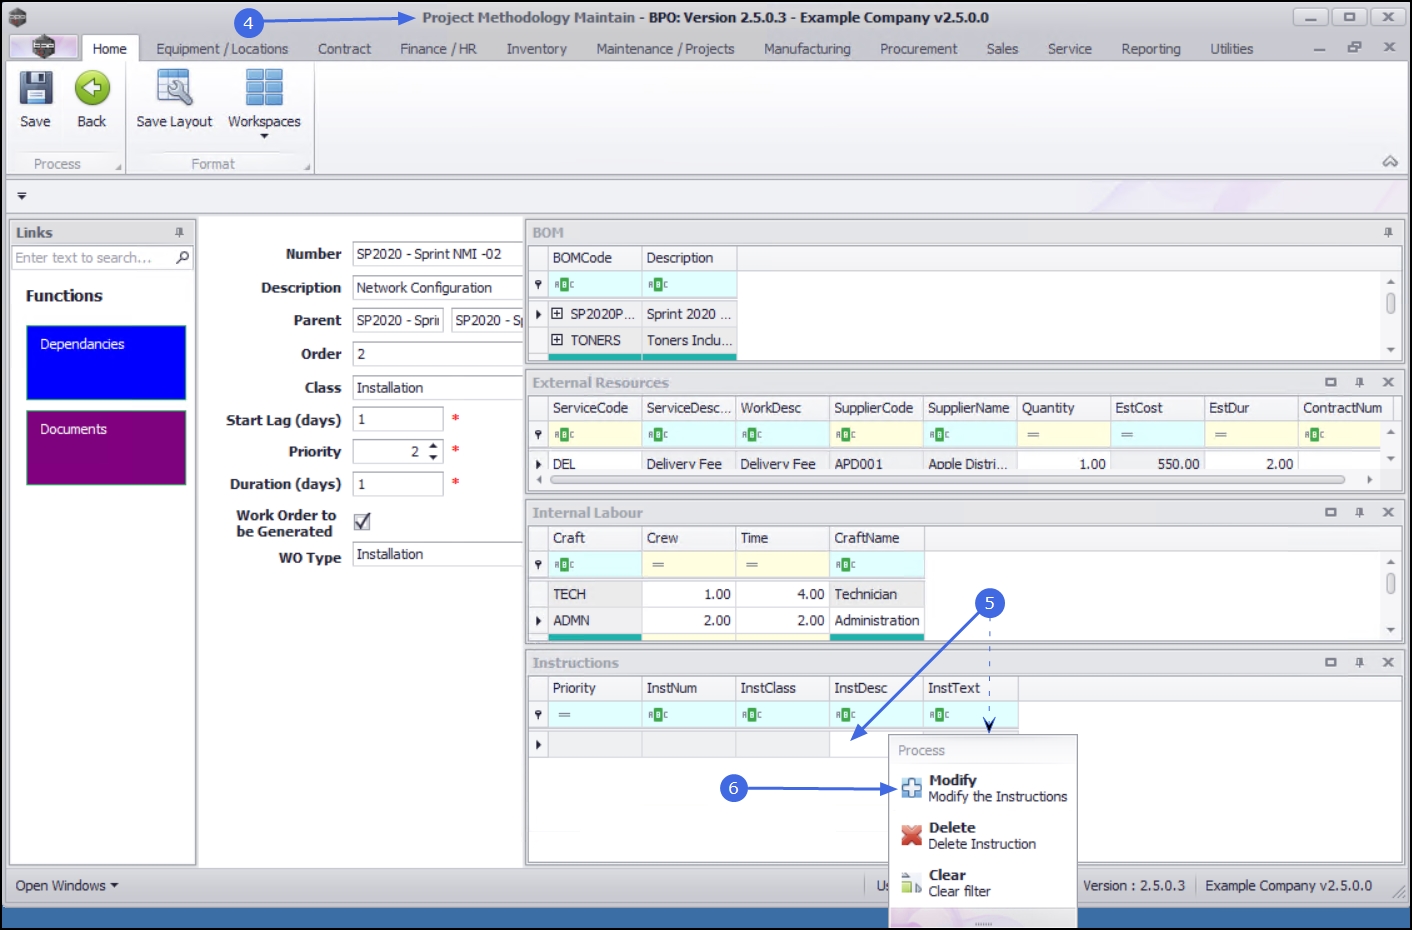Viewport: 1412px width, 930px height.
Task: Pin the BOM panel
Action: point(1388,232)
